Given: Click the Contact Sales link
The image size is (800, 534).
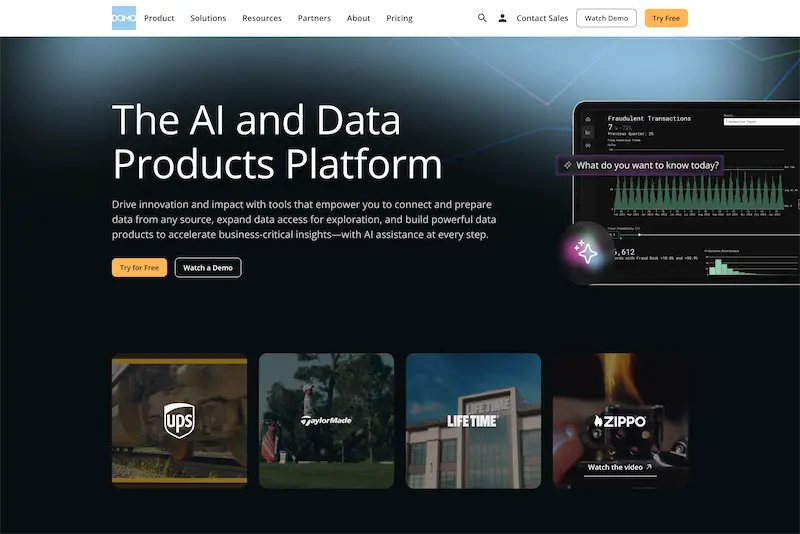Looking at the screenshot, I should [542, 18].
